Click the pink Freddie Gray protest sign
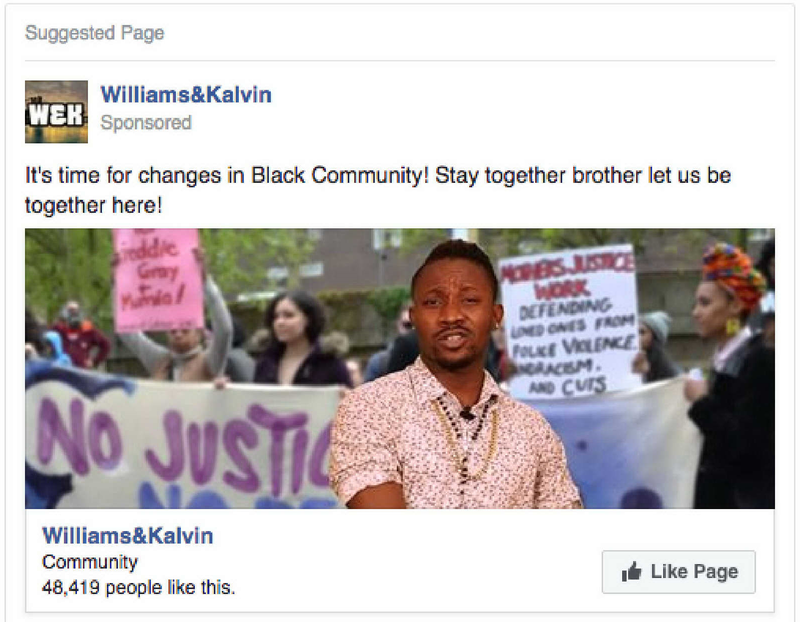 click(x=157, y=280)
